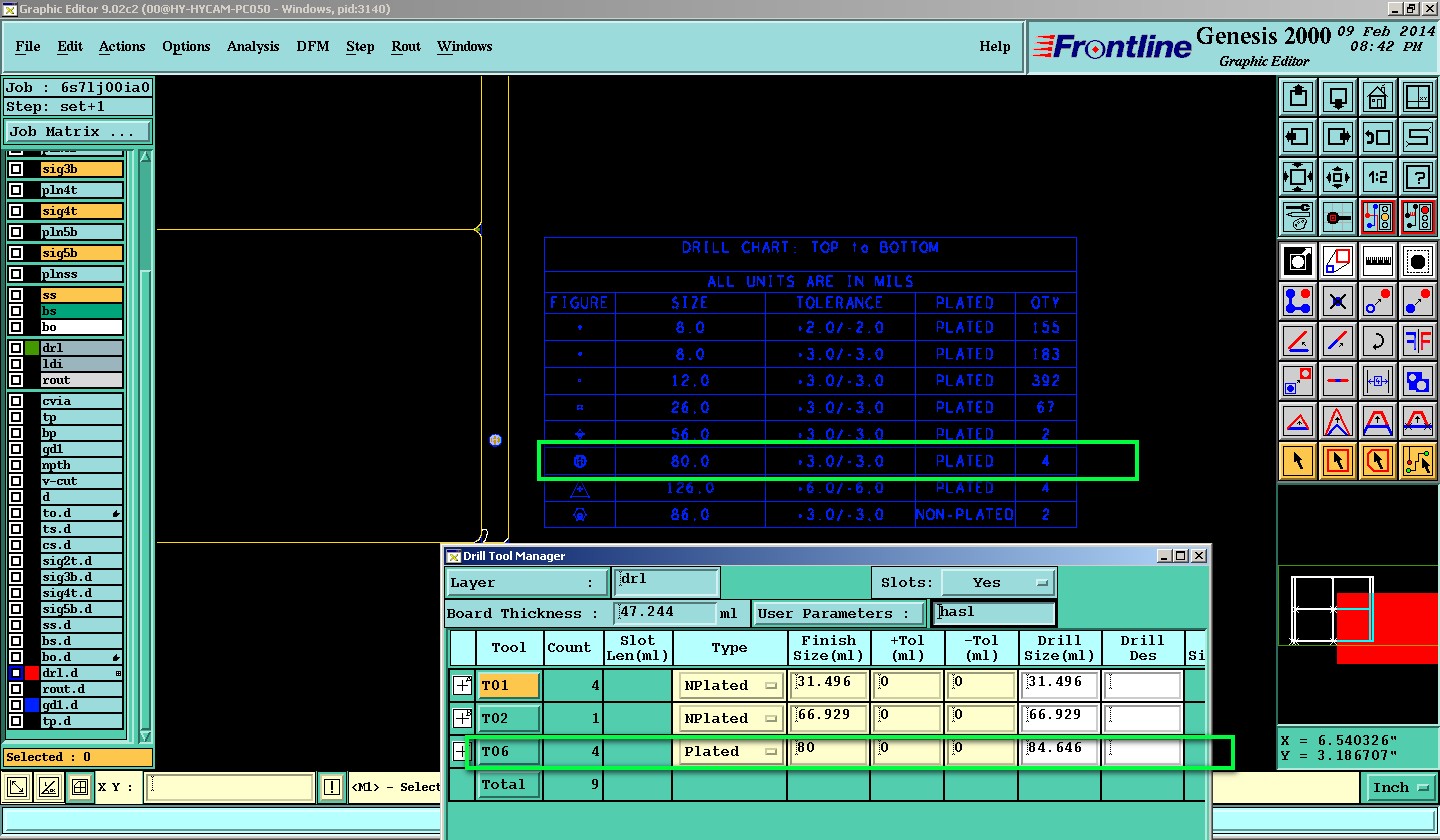Click the 1:2 zoom scale icon
This screenshot has height=840, width=1440.
[1378, 177]
